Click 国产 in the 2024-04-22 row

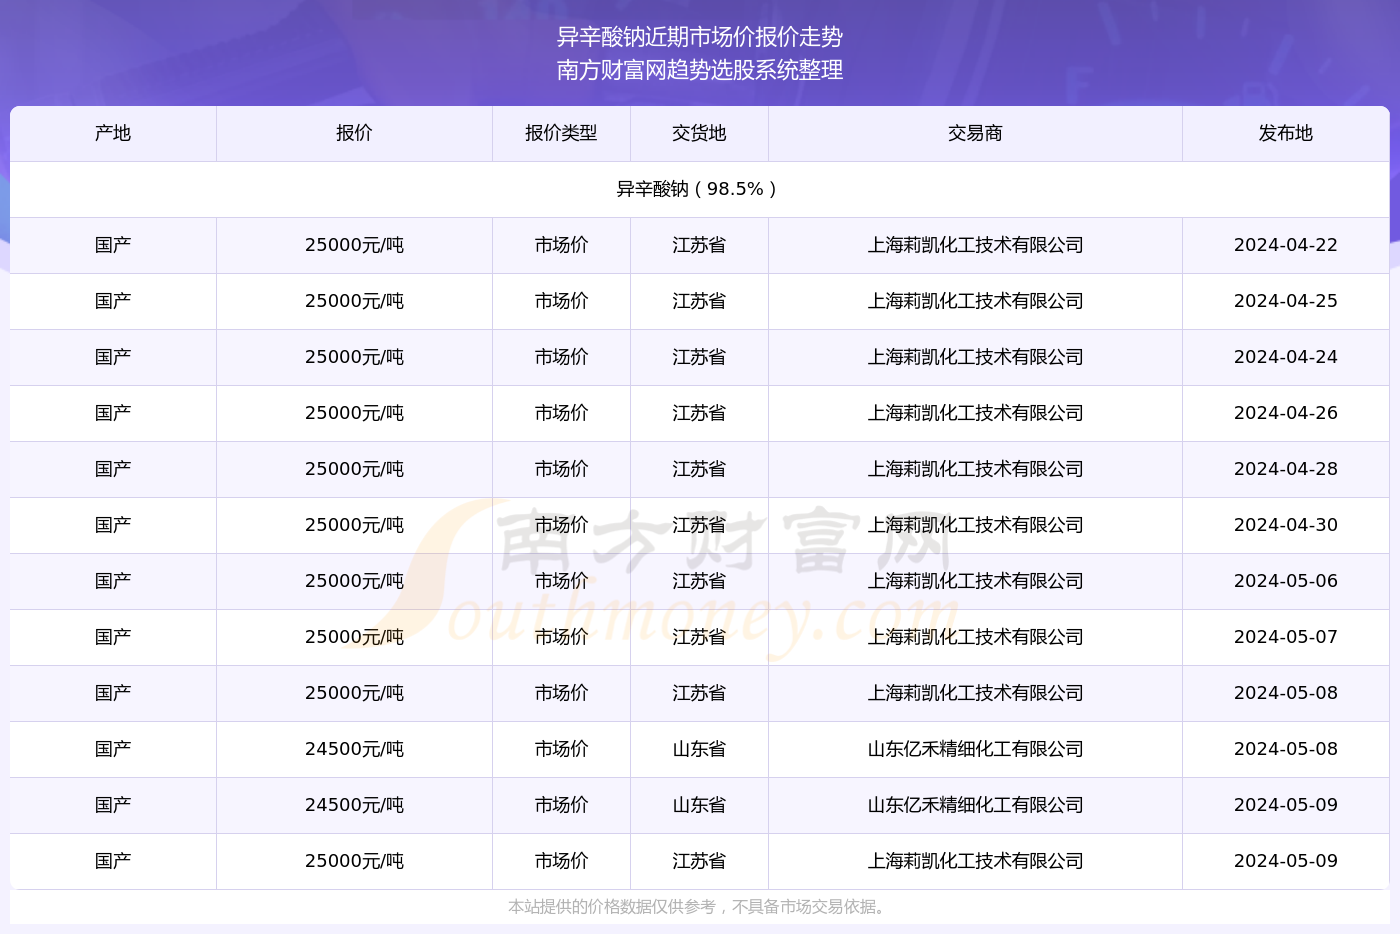point(113,245)
